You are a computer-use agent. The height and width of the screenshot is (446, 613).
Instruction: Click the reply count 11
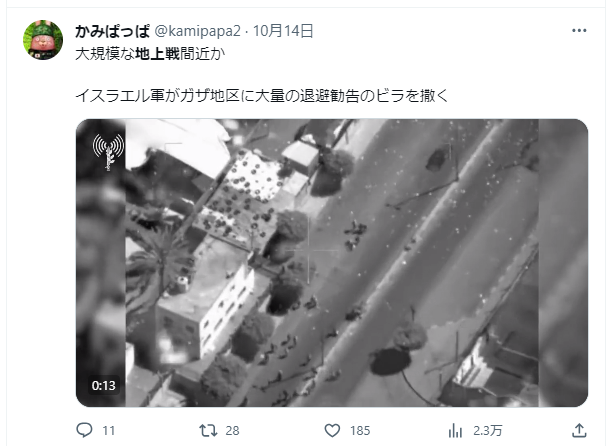click(109, 431)
